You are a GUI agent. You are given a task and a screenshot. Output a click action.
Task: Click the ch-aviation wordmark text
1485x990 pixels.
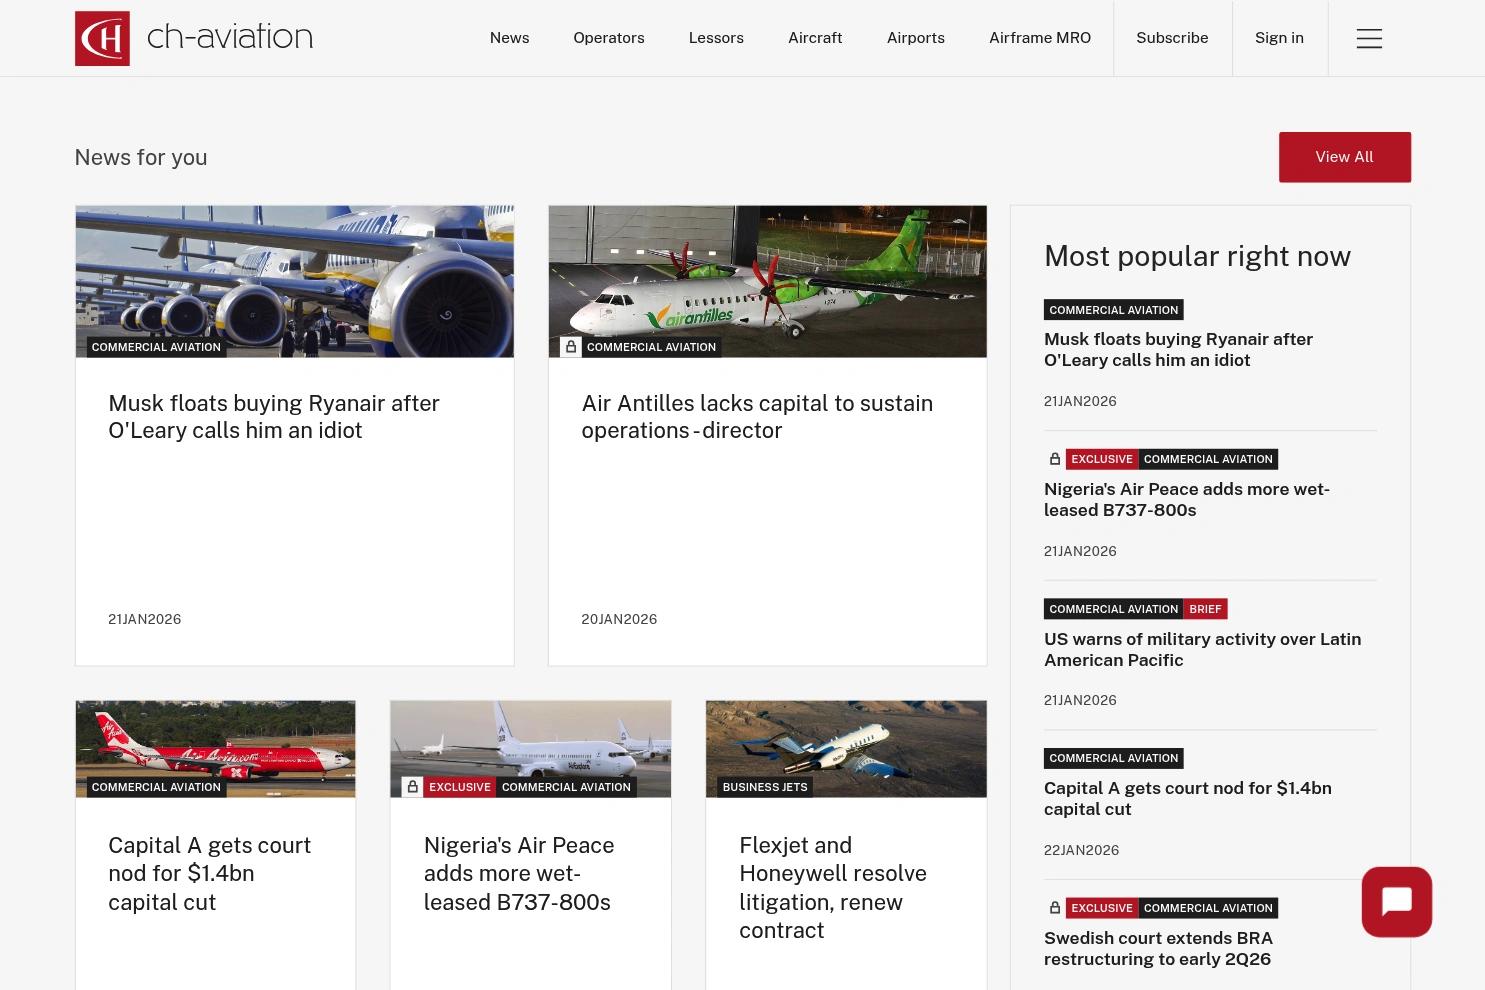pyautogui.click(x=230, y=37)
